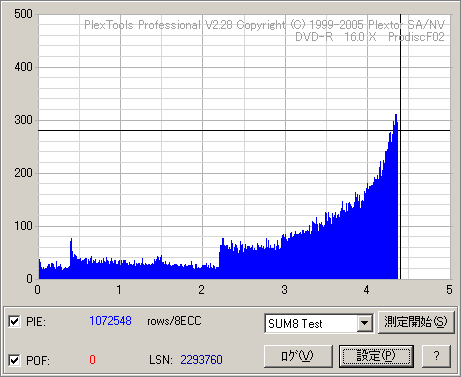Screen dimensions: 461x377
Task: Select the PIE value 1072548
Action: [x=110, y=321]
